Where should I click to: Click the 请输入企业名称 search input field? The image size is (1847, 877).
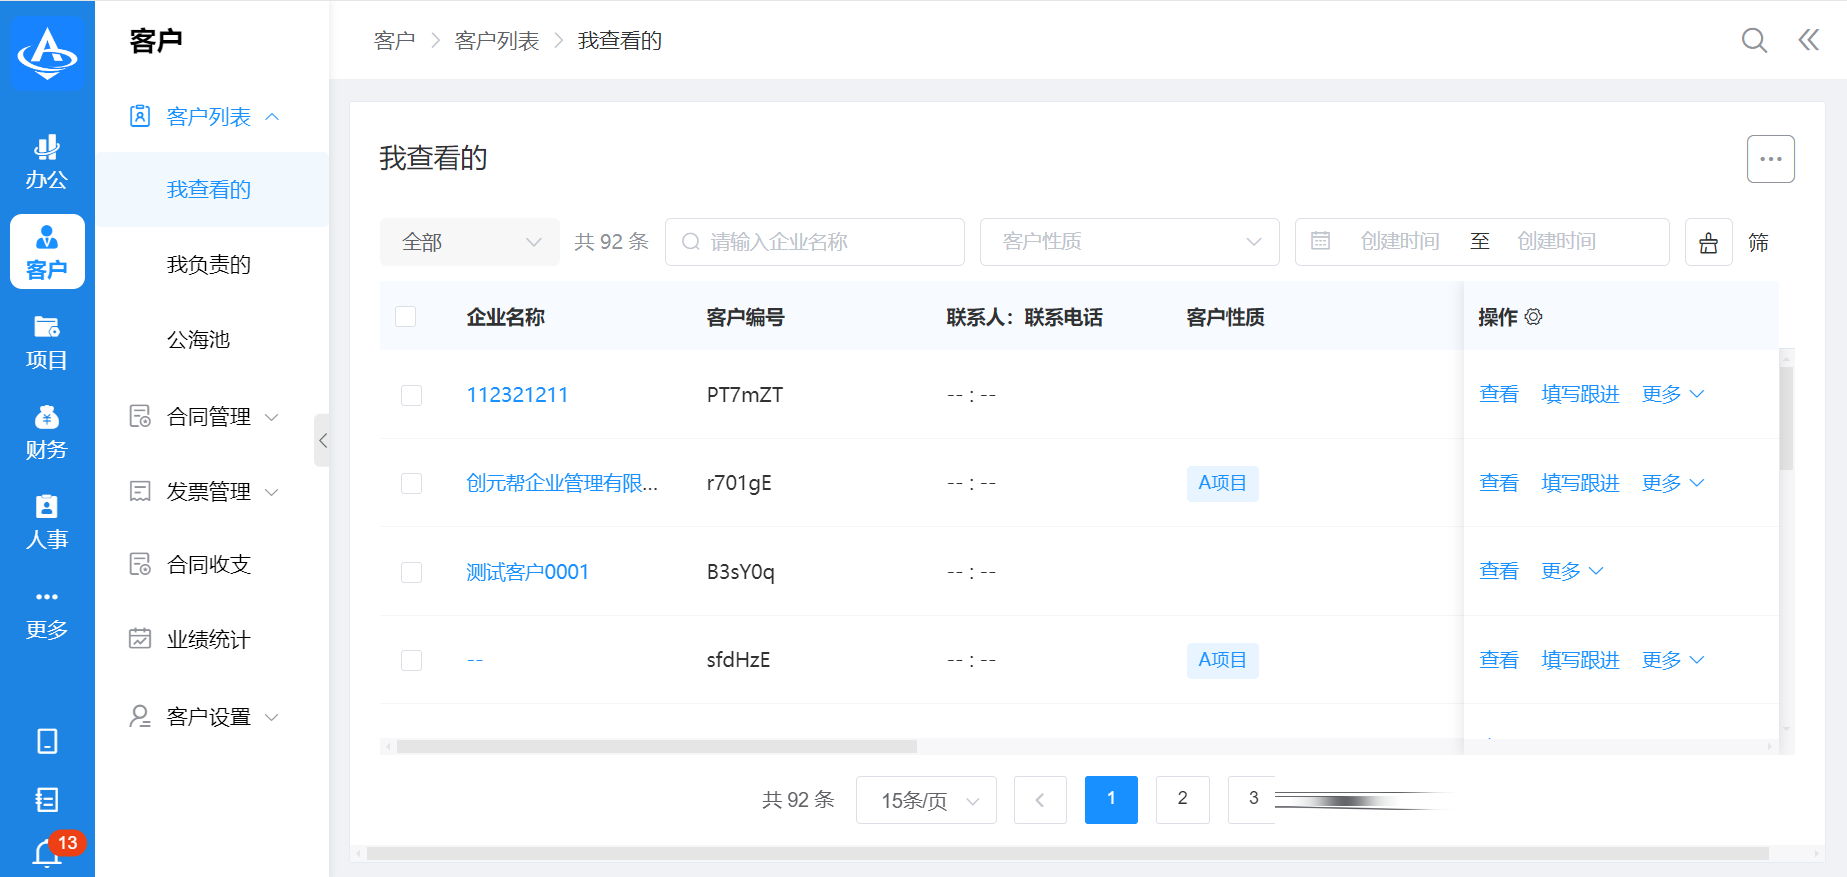click(825, 242)
